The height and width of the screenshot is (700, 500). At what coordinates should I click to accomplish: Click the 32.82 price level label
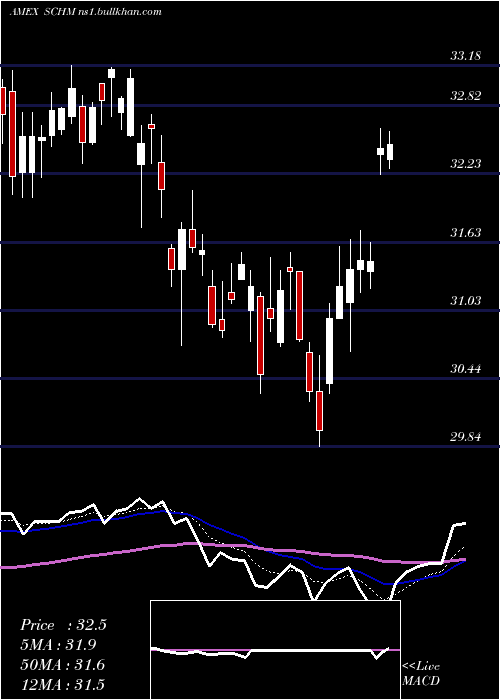point(466,96)
